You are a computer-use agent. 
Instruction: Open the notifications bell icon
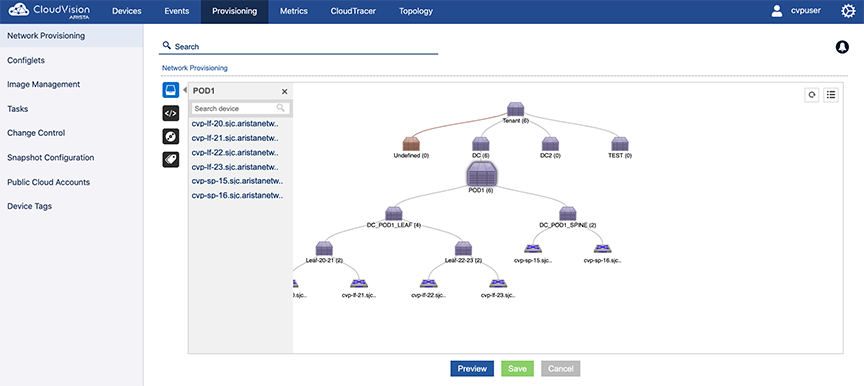tap(842, 47)
